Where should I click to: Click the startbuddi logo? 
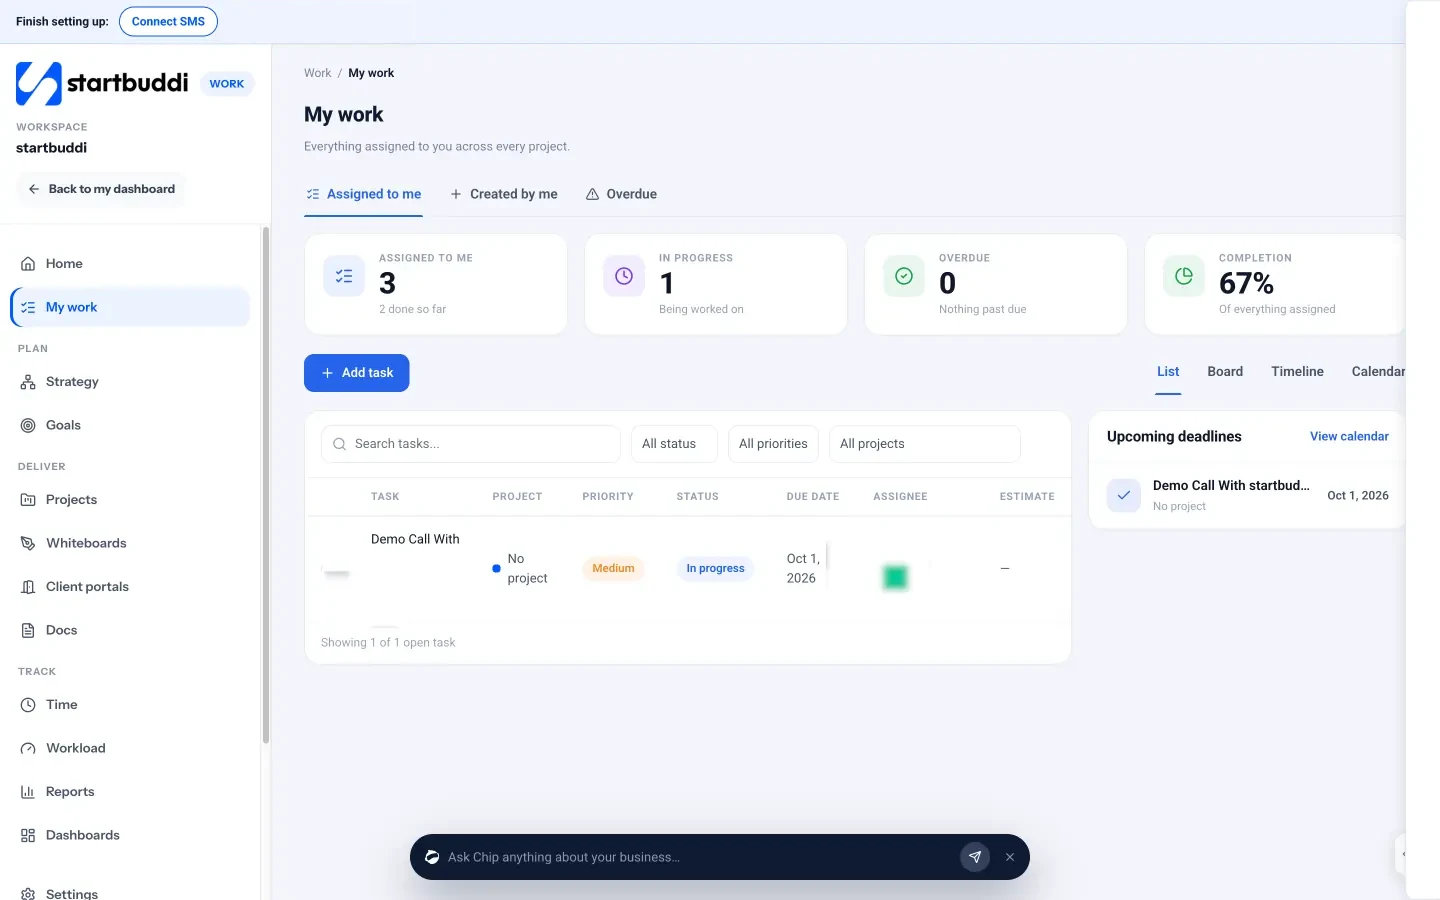click(x=102, y=83)
